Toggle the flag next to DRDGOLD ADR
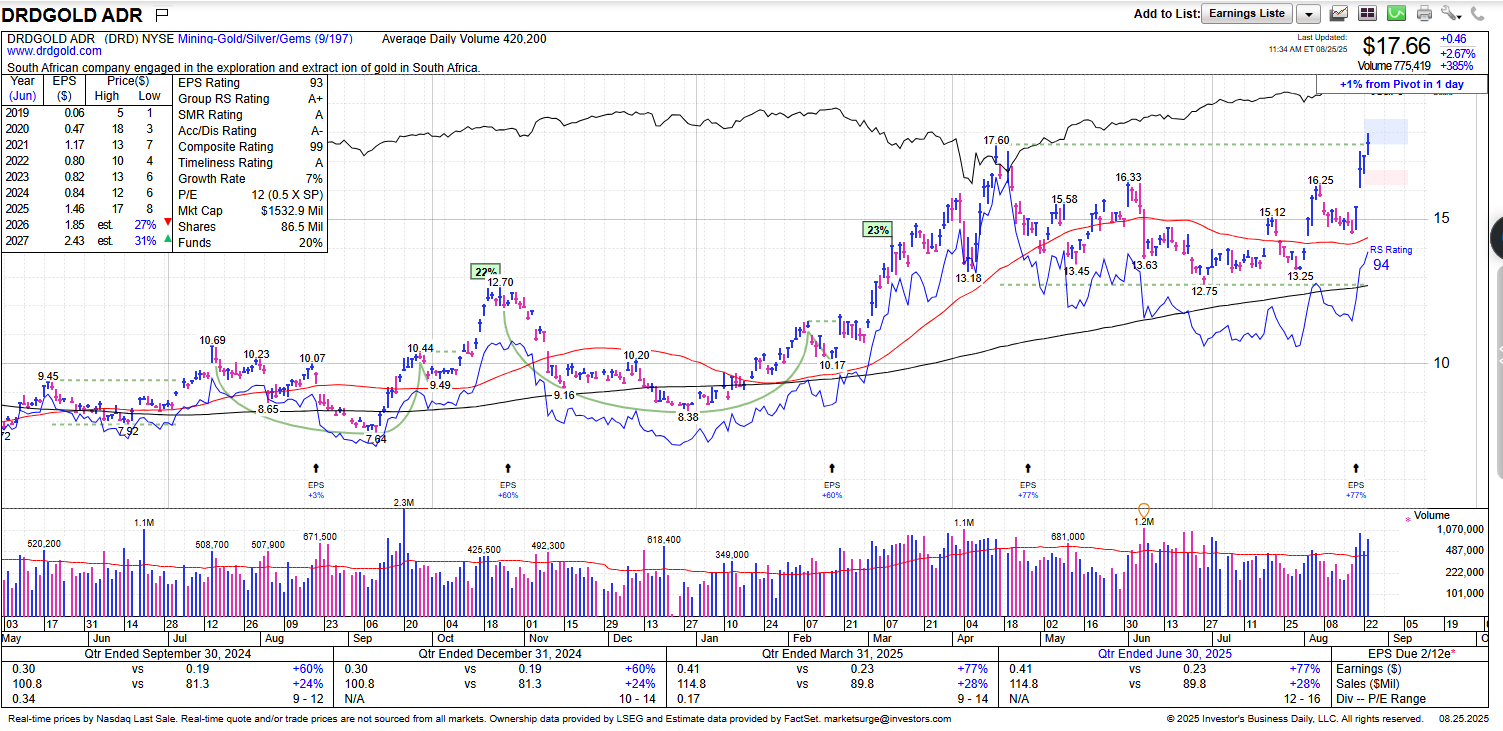The image size is (1503, 731). tap(162, 15)
